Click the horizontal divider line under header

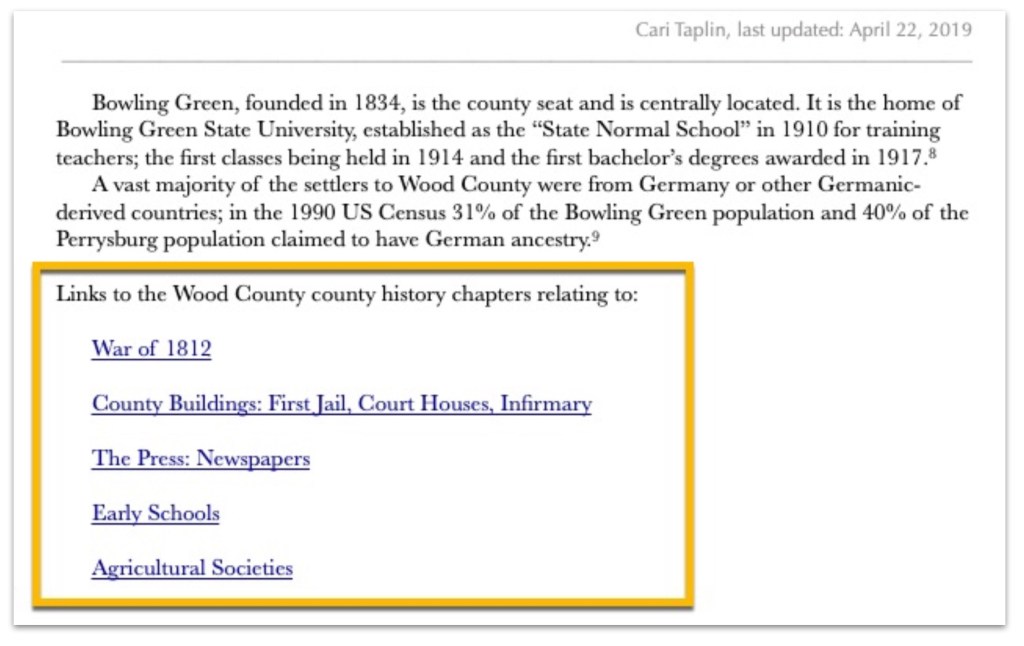click(x=516, y=62)
